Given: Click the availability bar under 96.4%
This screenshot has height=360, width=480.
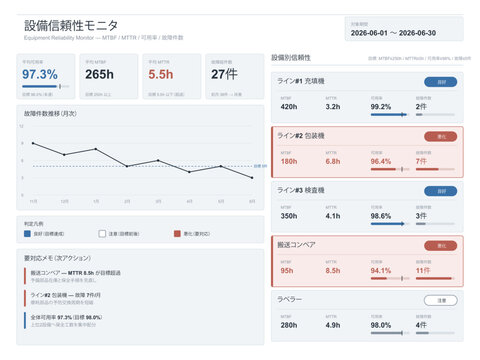Looking at the screenshot, I should 390,169.
